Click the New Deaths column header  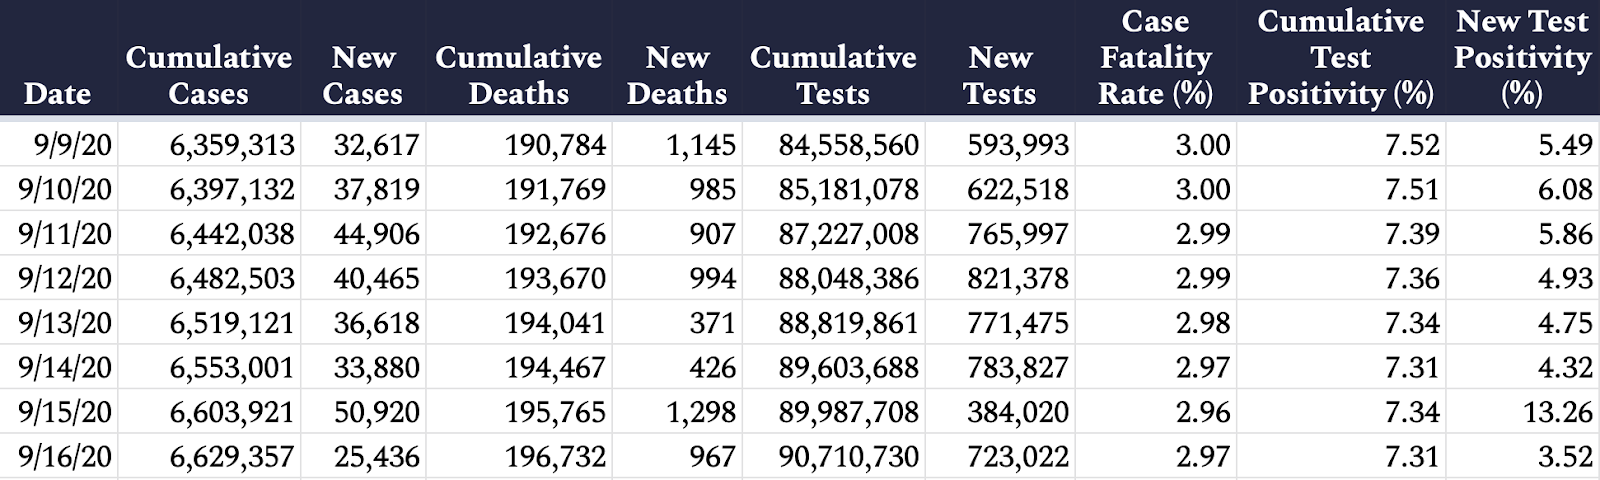pos(677,75)
